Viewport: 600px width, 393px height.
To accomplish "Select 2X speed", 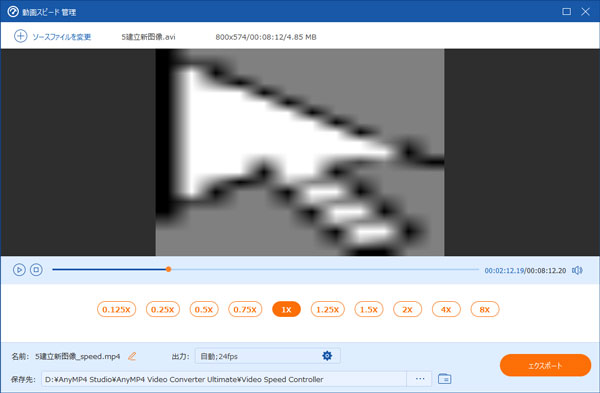I will (x=408, y=309).
